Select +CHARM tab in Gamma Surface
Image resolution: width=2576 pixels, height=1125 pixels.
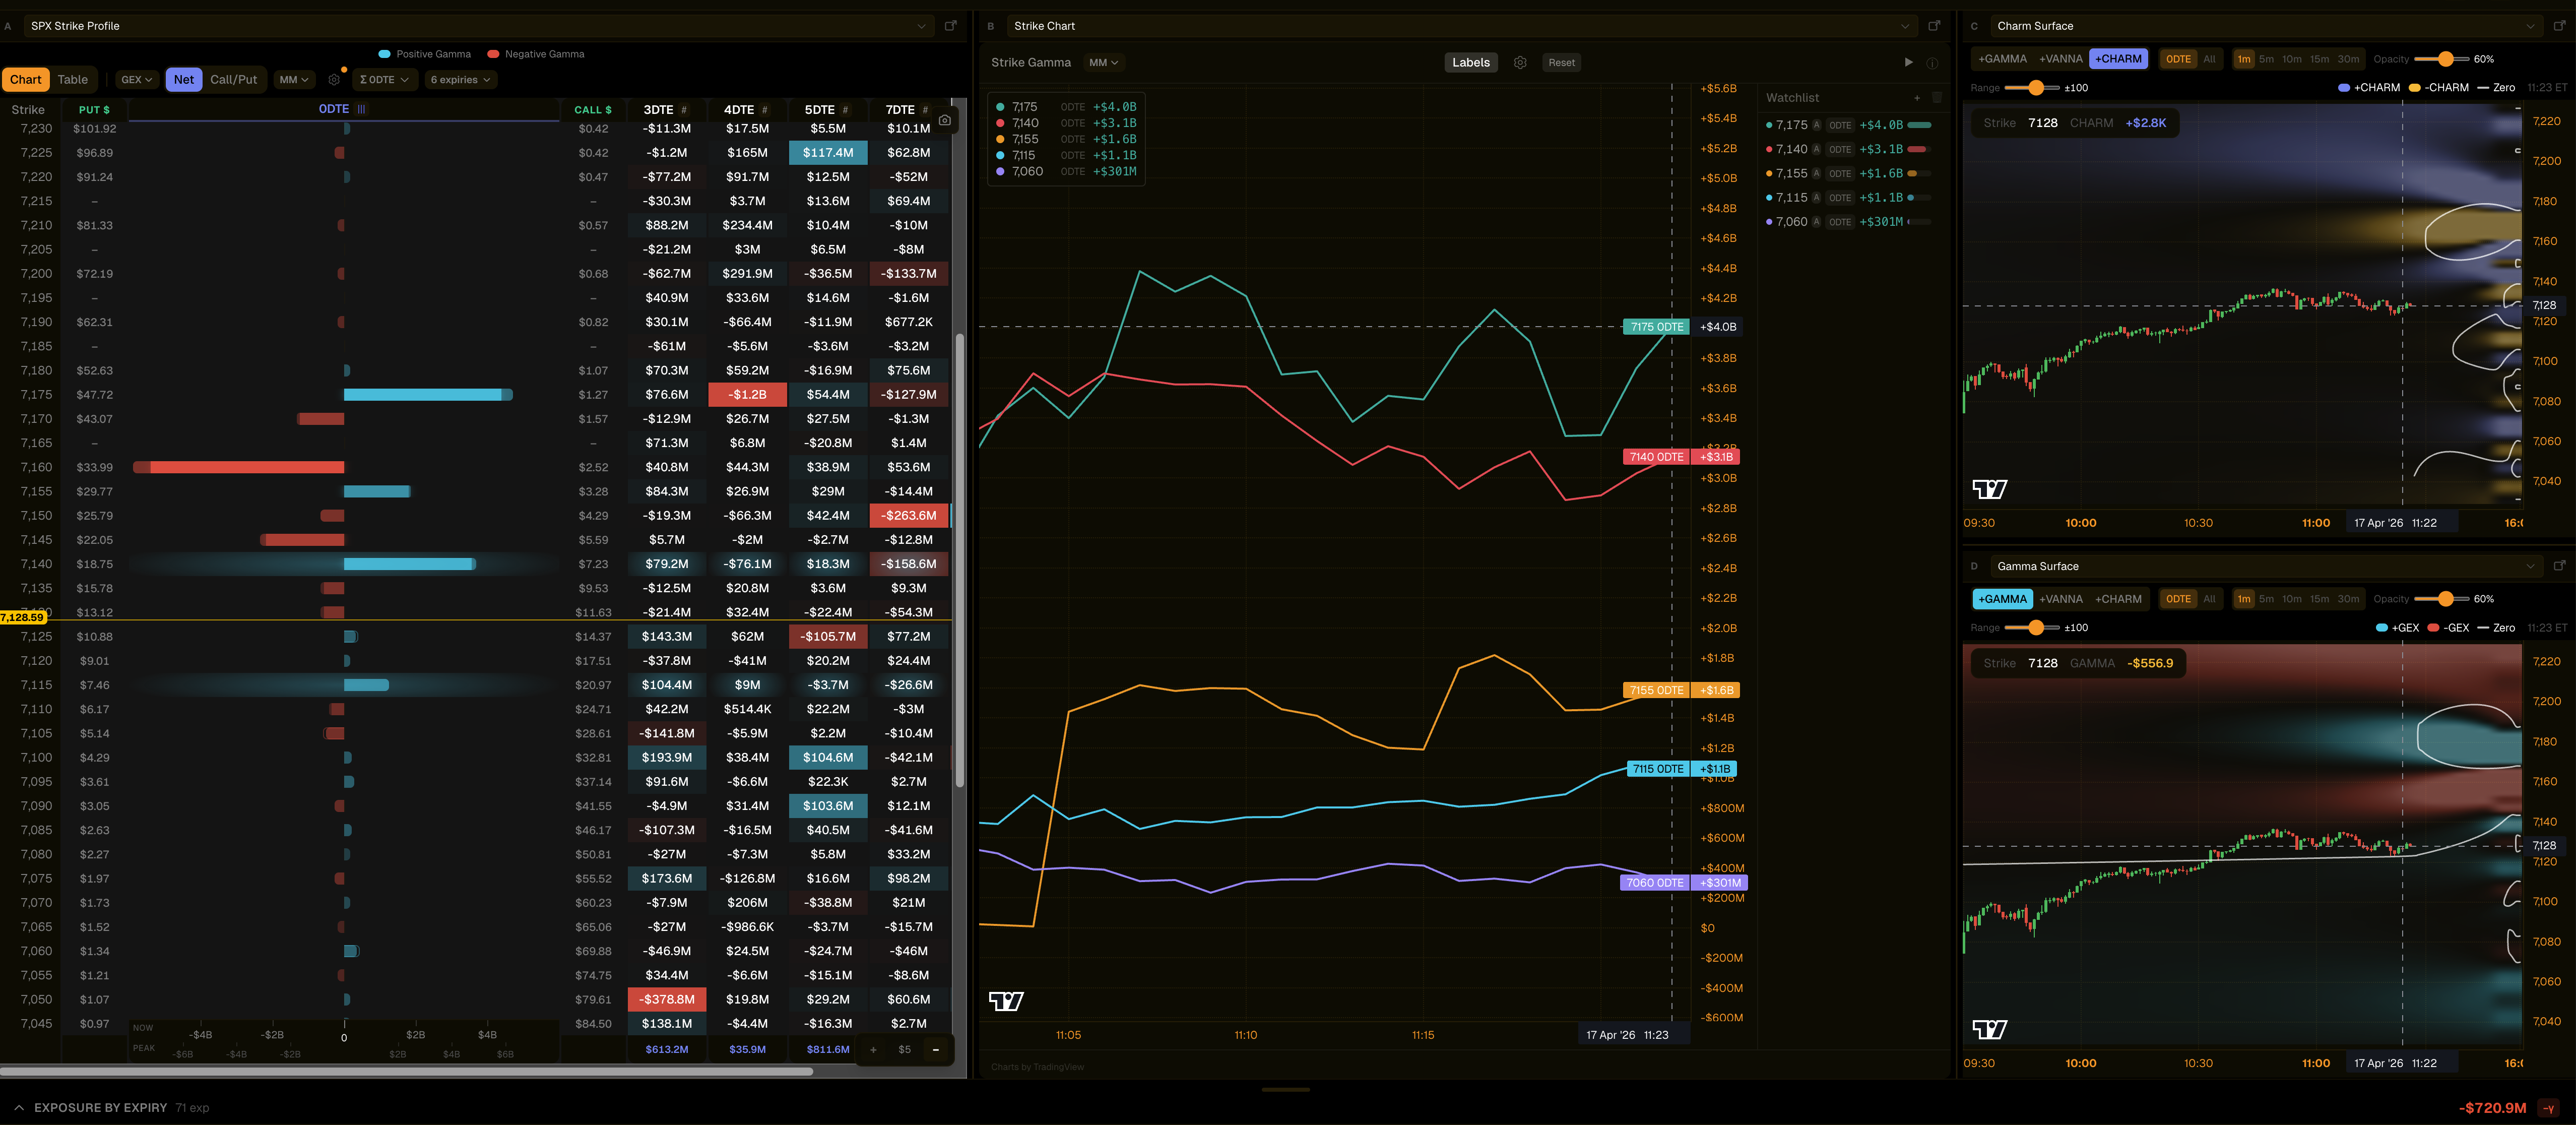point(2118,599)
